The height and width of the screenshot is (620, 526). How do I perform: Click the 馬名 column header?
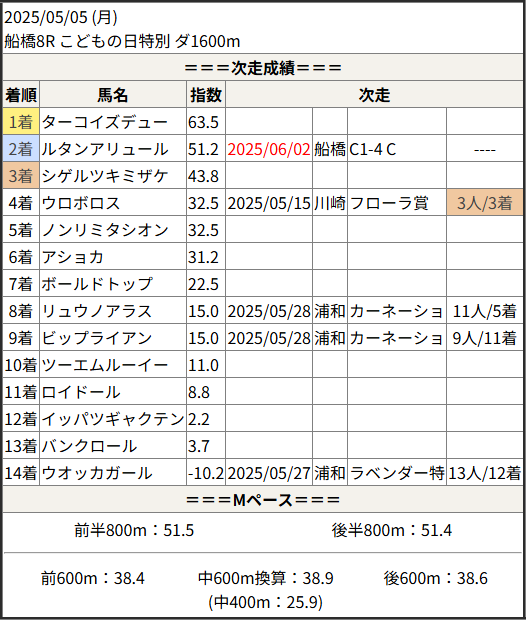click(x=113, y=95)
